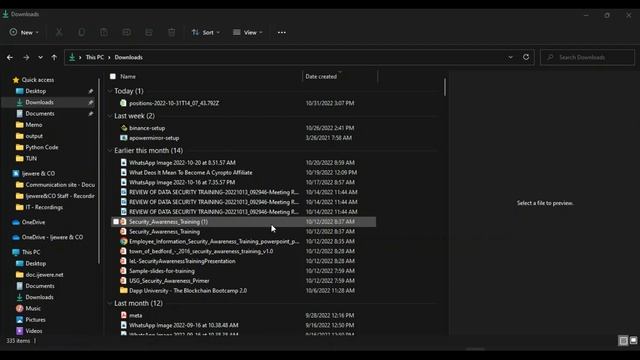Open Ijewere & CO in sidebar
The height and width of the screenshot is (360, 640).
[x=38, y=173]
